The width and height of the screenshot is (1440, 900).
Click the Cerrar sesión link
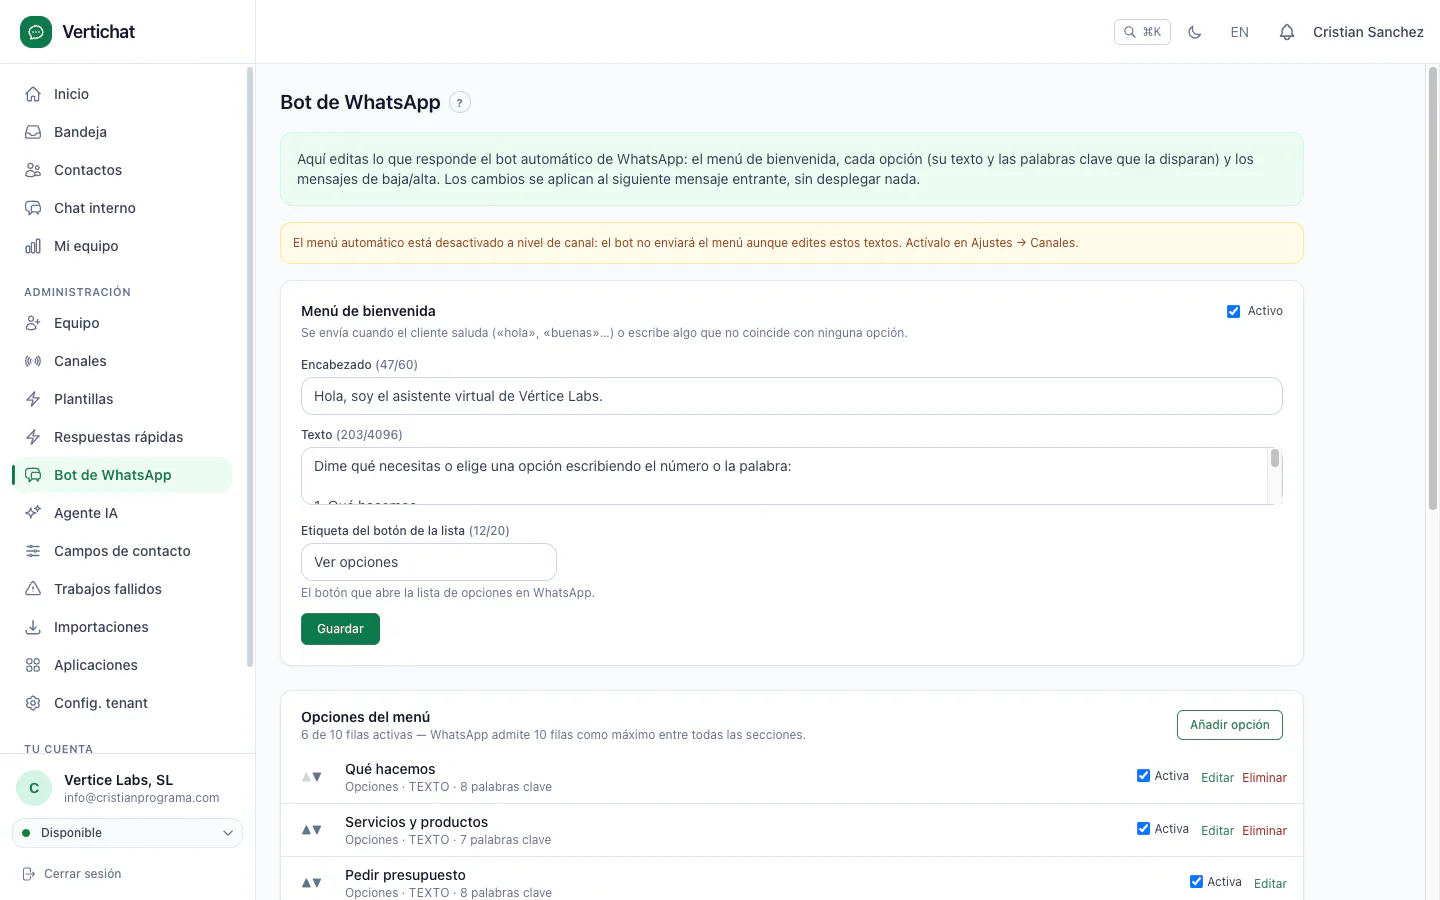pos(72,874)
